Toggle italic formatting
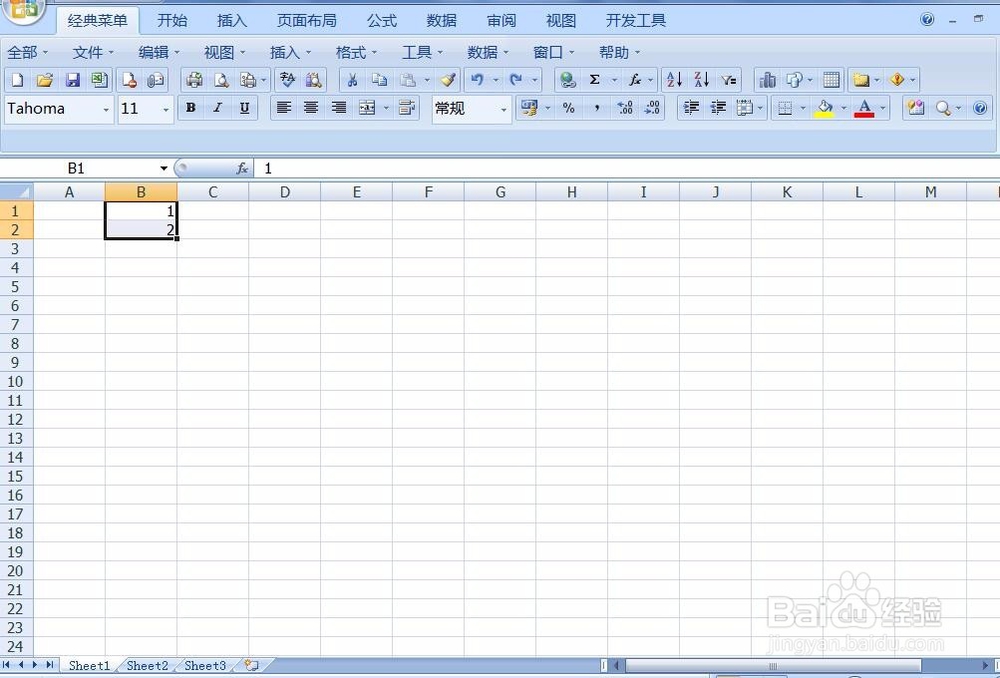Image resolution: width=1000 pixels, height=678 pixels. (x=217, y=108)
